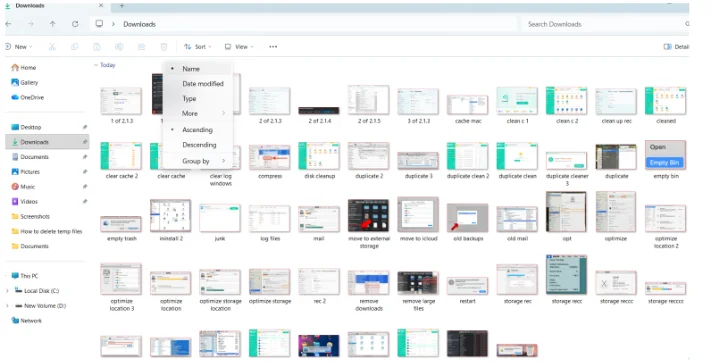Go back with the back arrow

(8, 24)
